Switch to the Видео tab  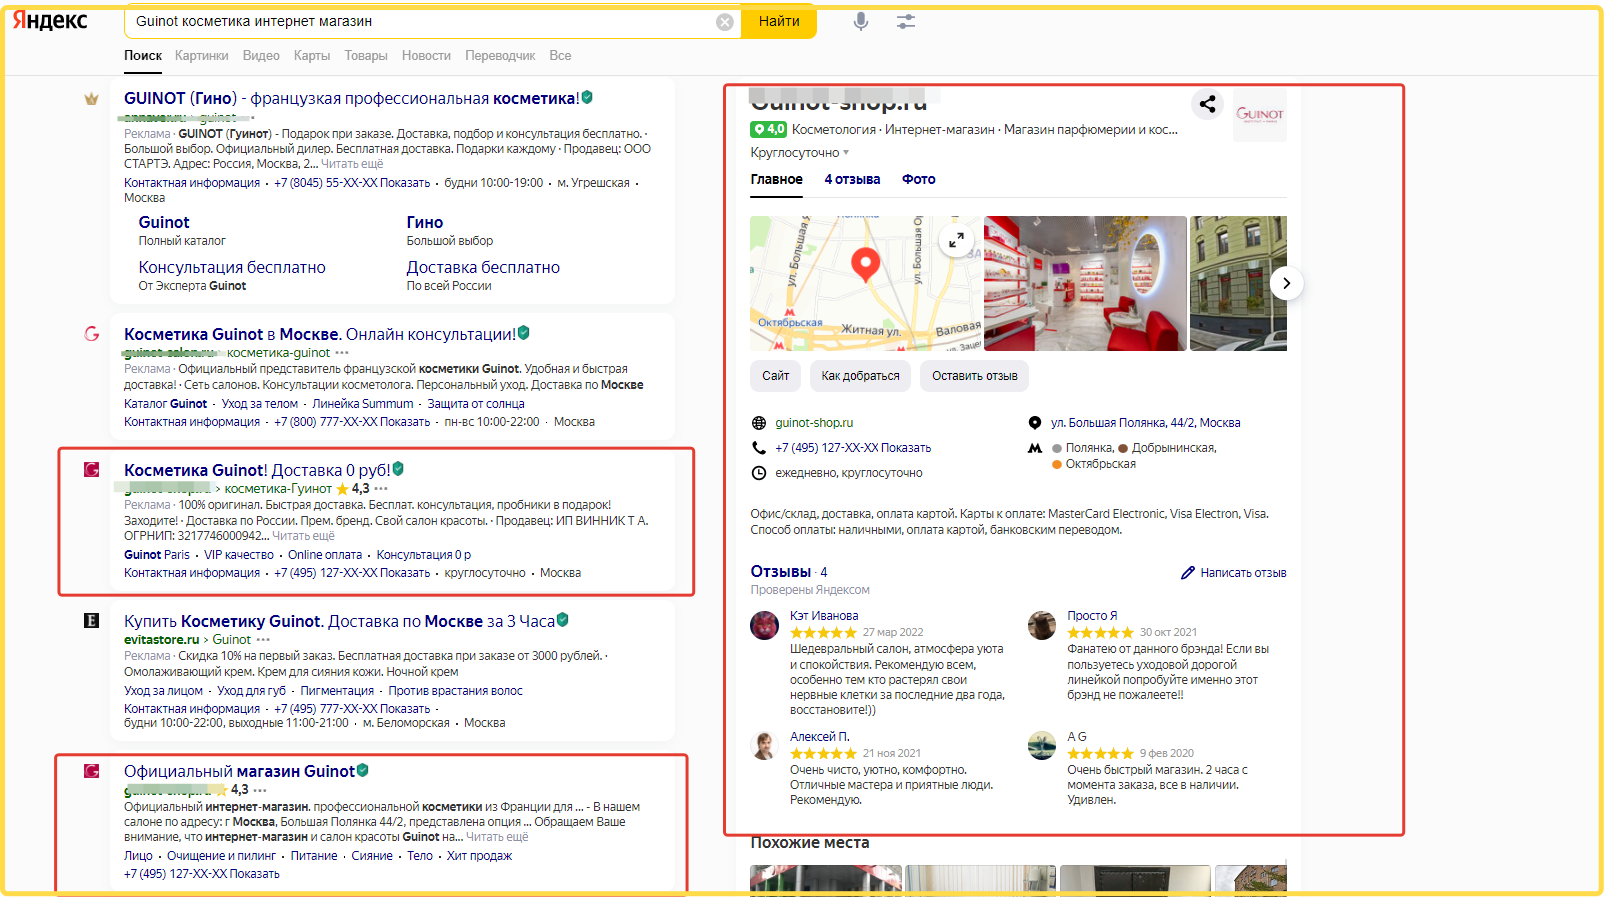point(261,56)
